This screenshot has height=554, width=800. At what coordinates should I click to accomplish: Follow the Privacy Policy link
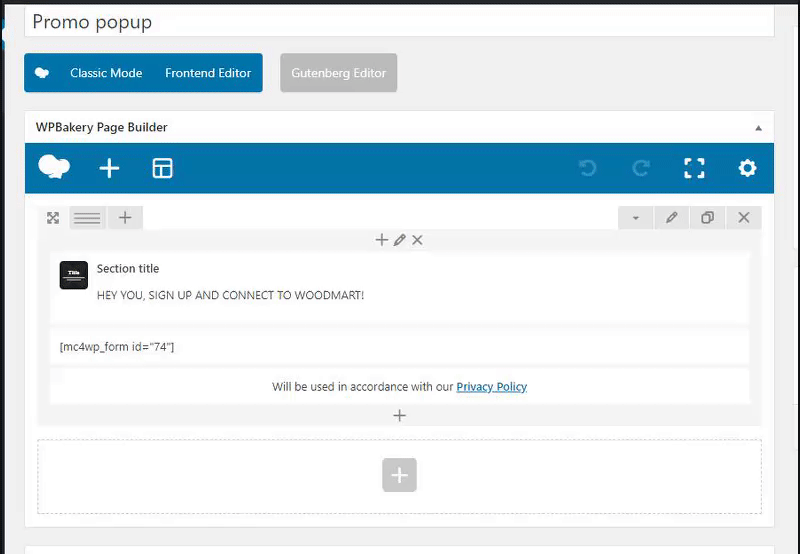tap(491, 387)
